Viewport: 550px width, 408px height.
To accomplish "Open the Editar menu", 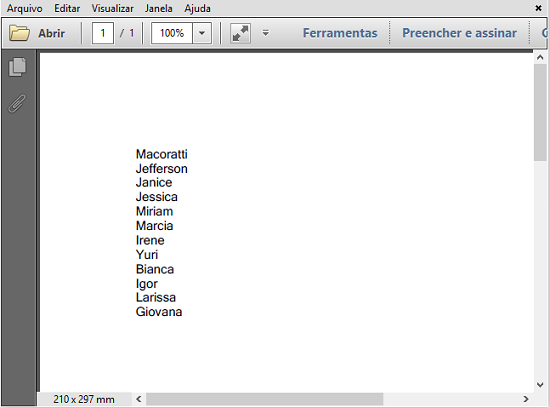I will 67,8.
